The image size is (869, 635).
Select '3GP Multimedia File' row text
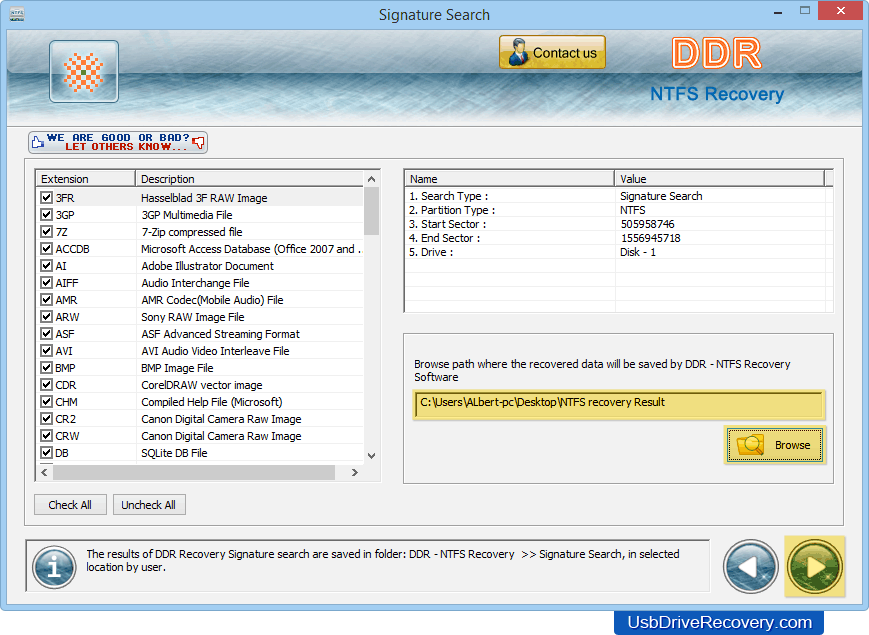[x=187, y=215]
